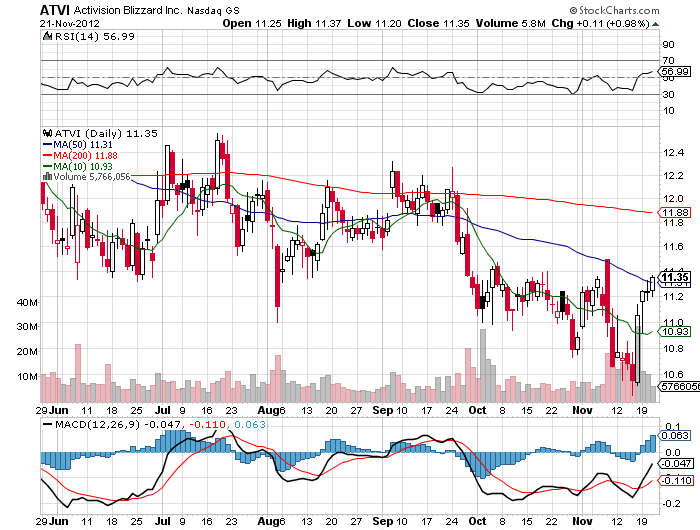Click the Chg +0.11 (+0.98%) value
The image size is (700, 530).
tap(600, 24)
